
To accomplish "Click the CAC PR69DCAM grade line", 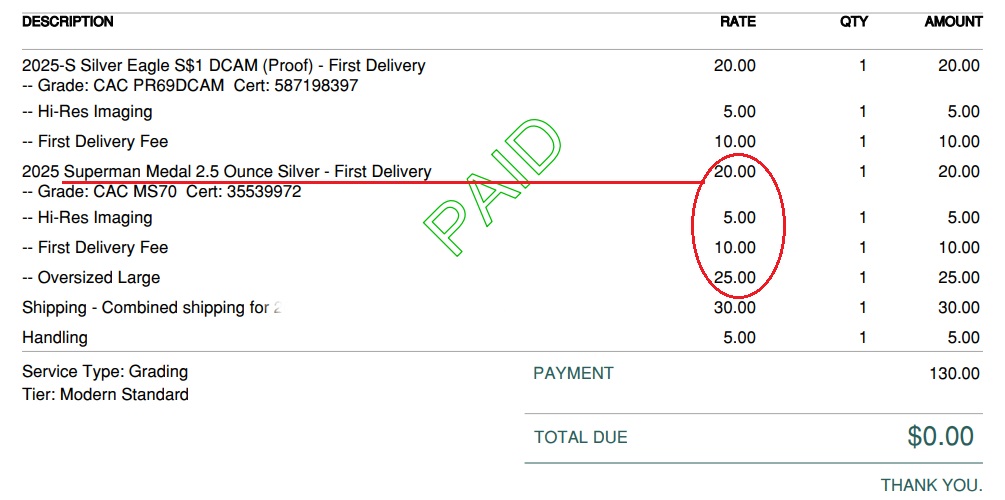I will coord(190,86).
